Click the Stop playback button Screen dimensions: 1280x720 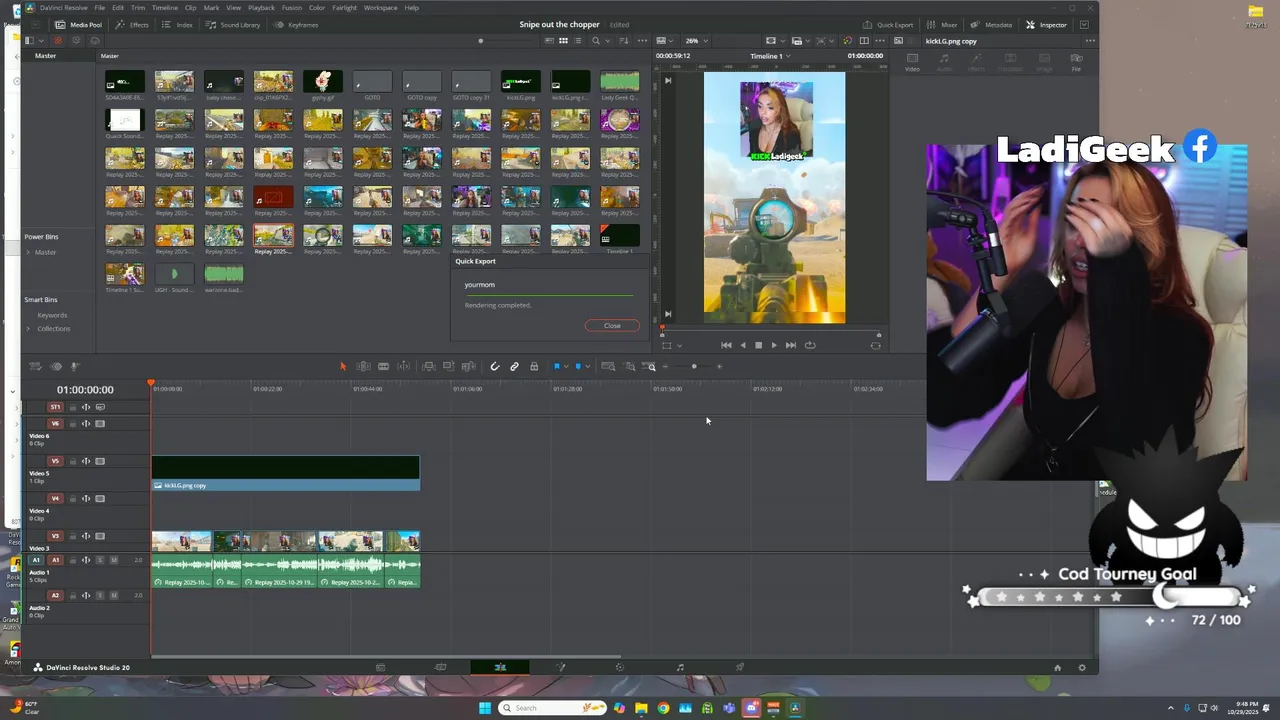758,345
